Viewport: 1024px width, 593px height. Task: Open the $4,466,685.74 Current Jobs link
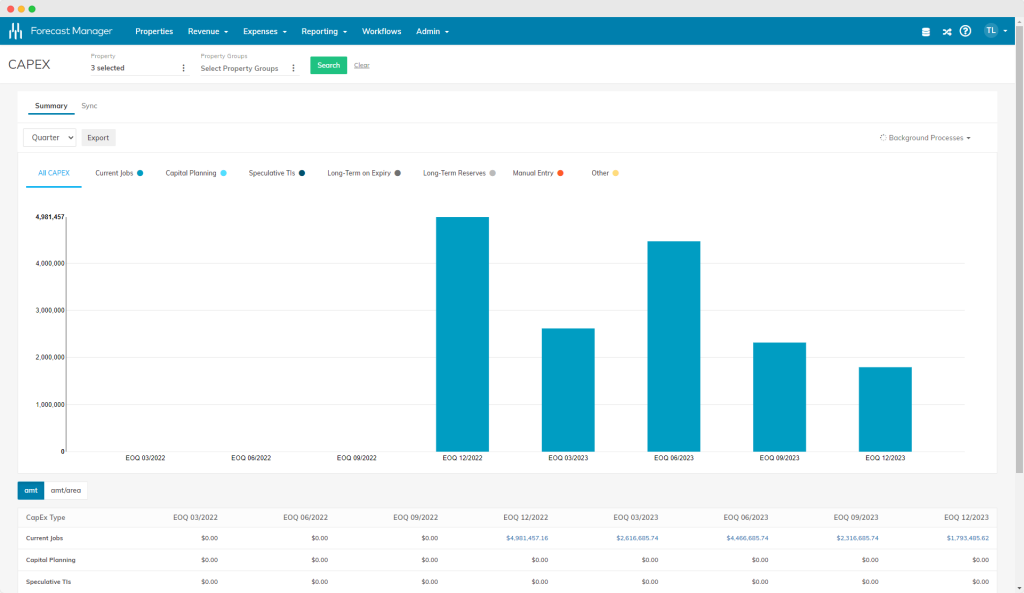pos(747,538)
